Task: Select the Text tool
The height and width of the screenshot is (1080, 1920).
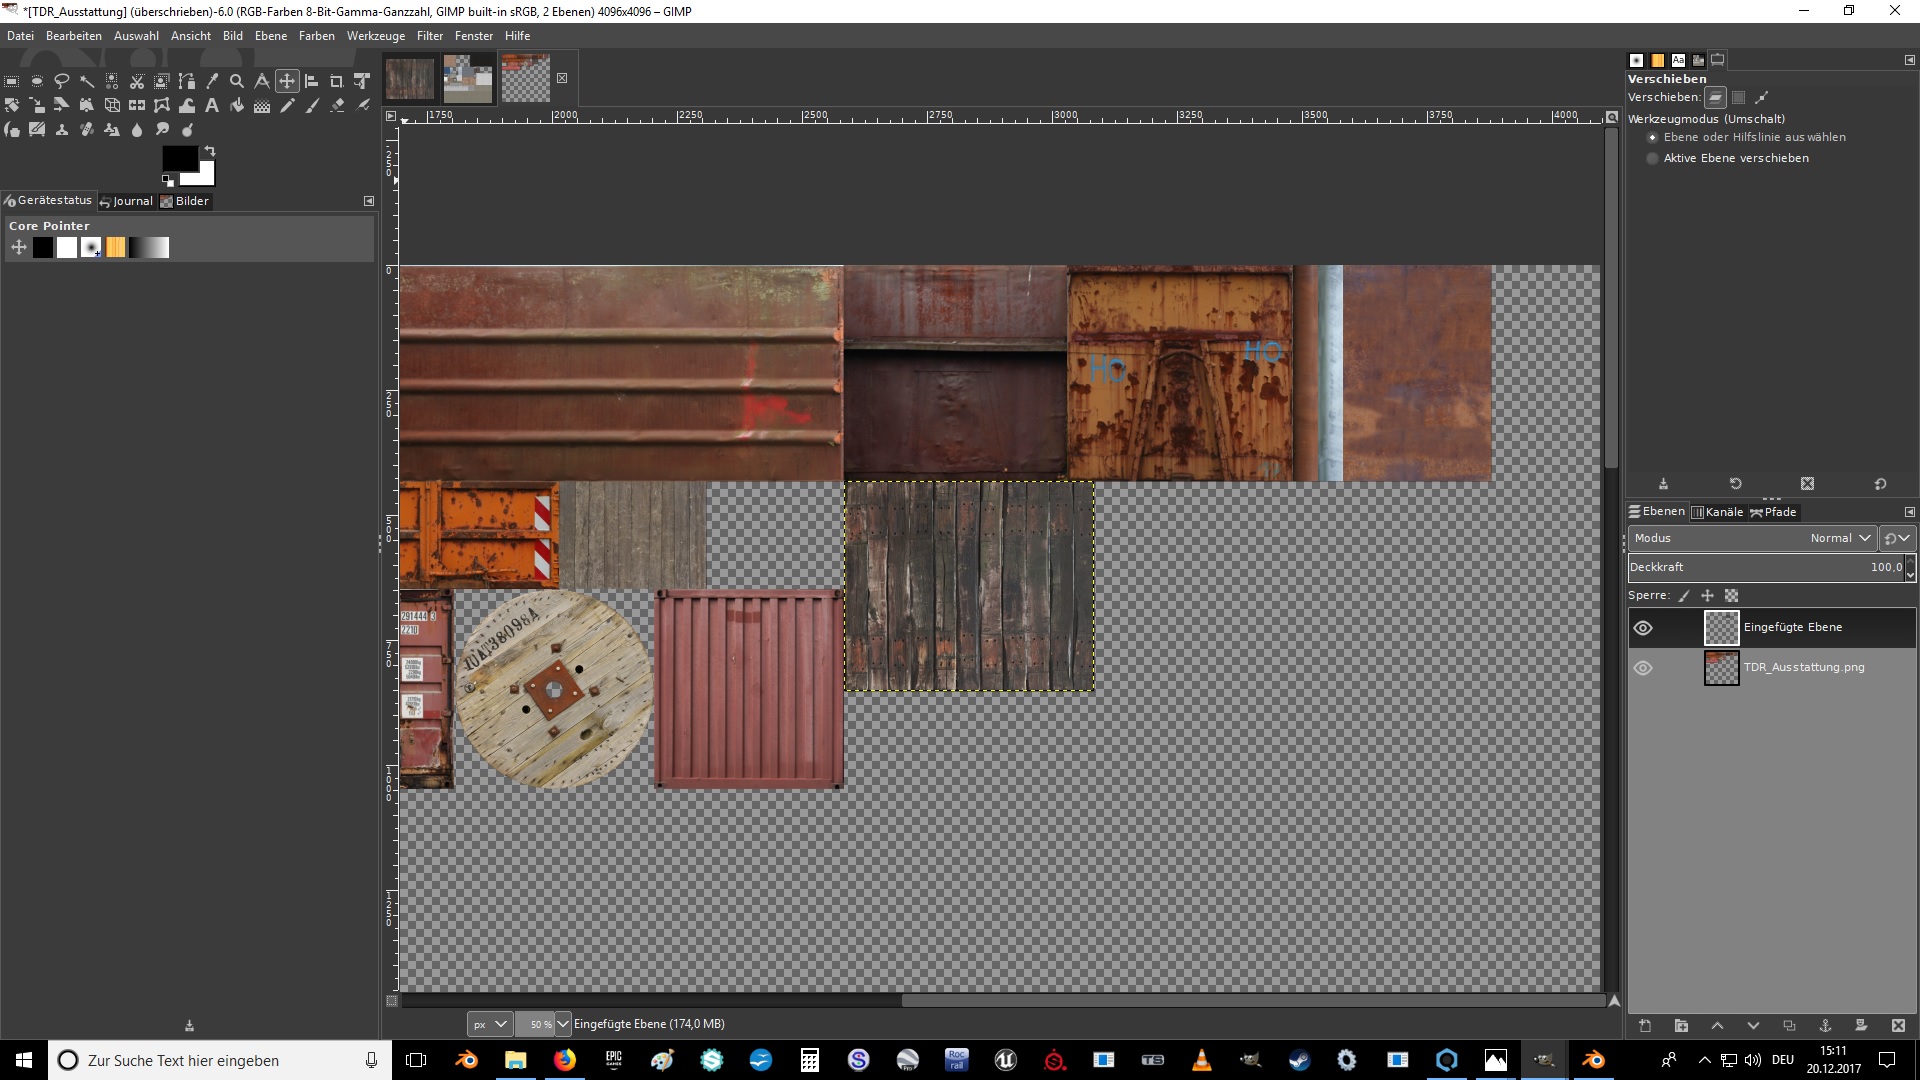Action: pyautogui.click(x=212, y=105)
